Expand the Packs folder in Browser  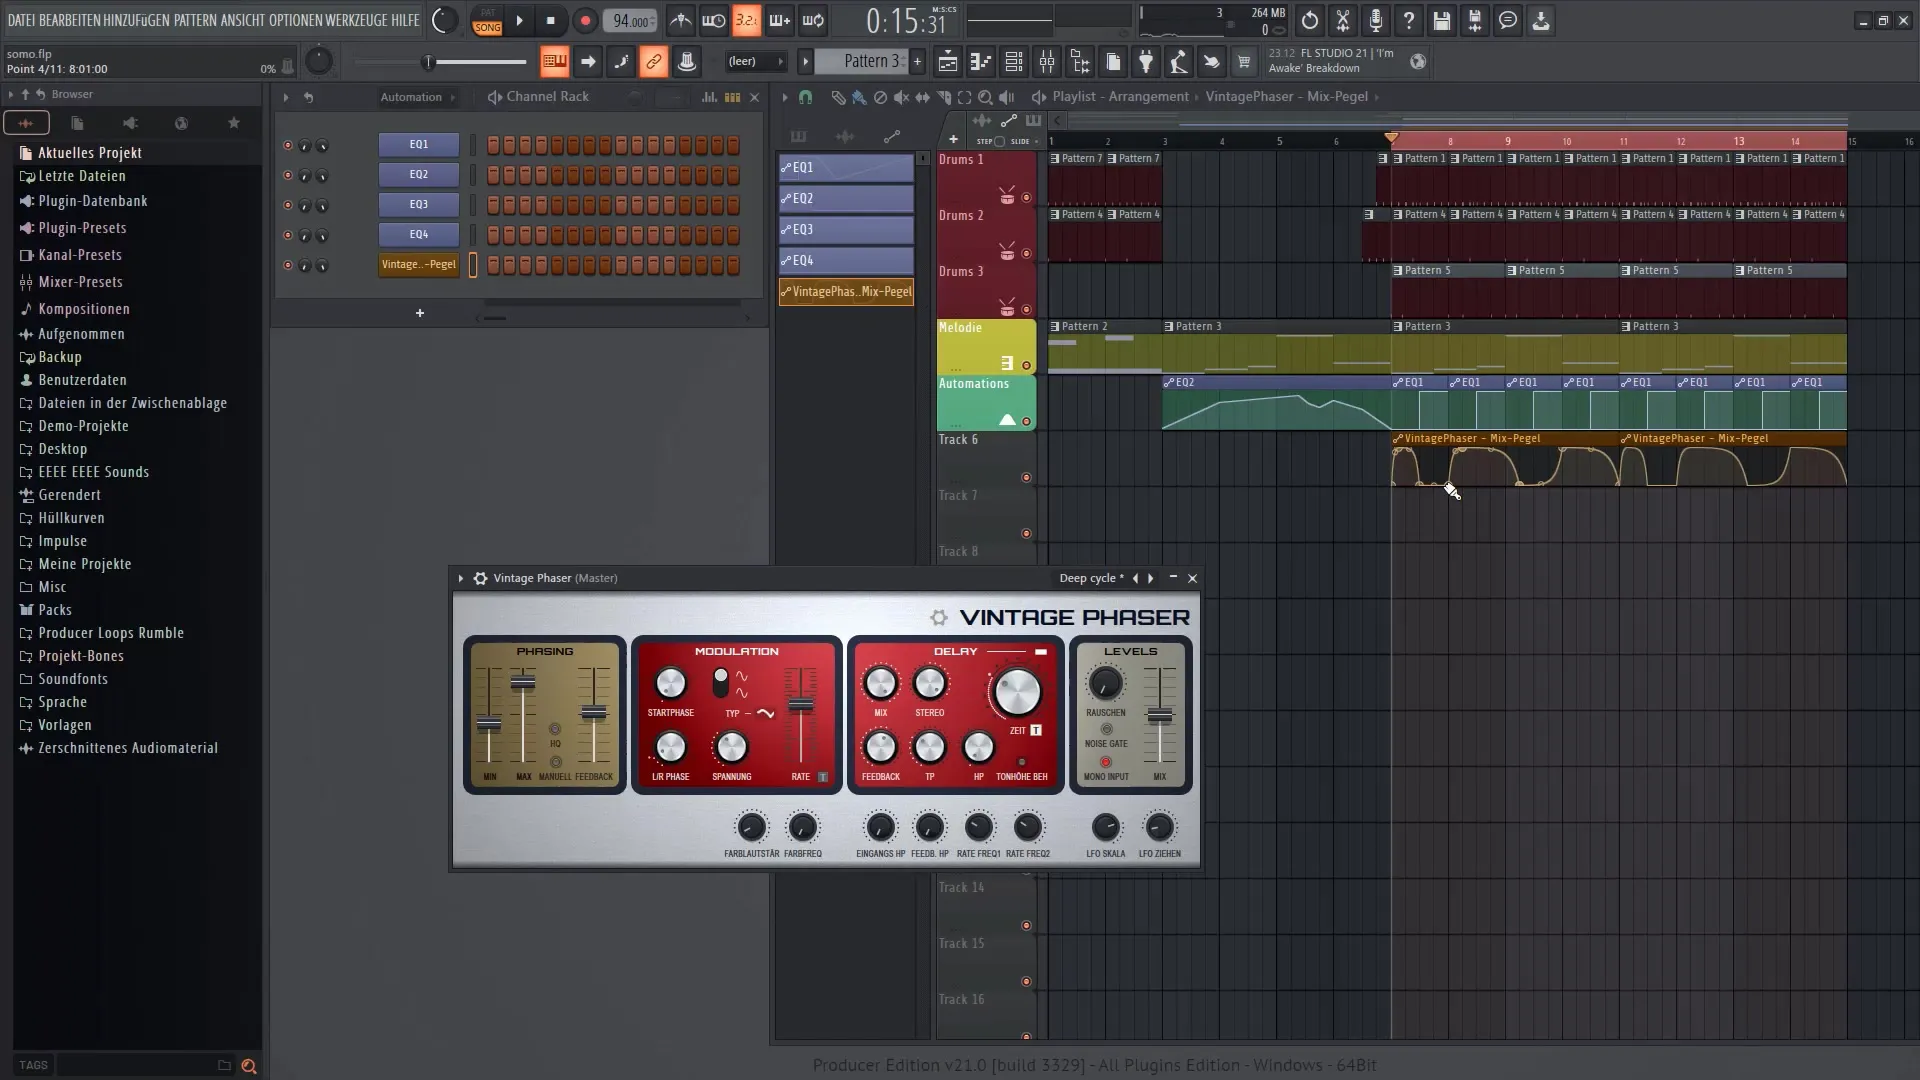tap(55, 610)
